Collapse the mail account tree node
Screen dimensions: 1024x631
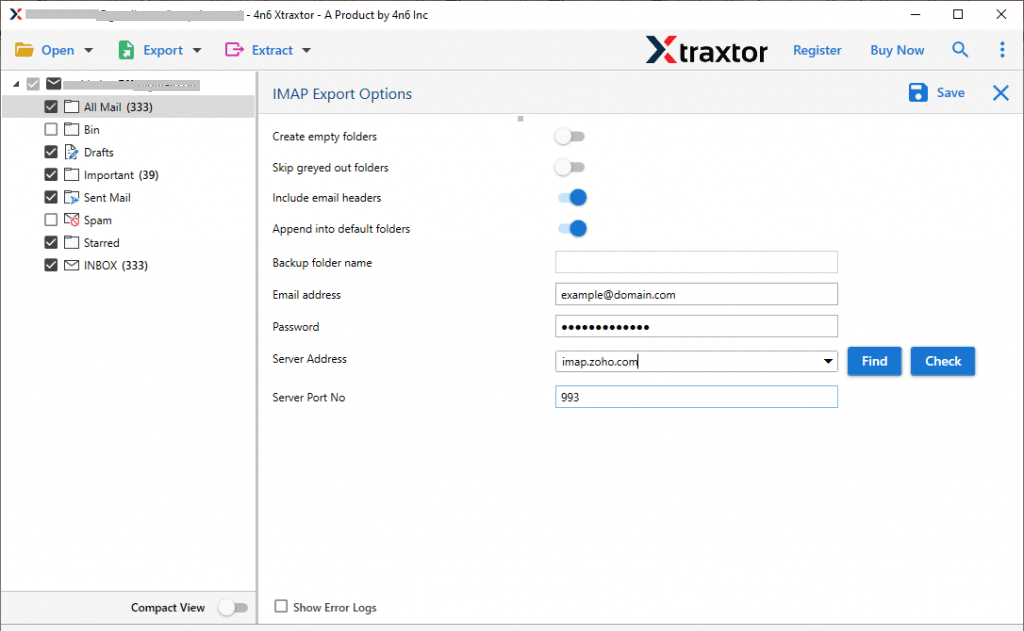16,84
